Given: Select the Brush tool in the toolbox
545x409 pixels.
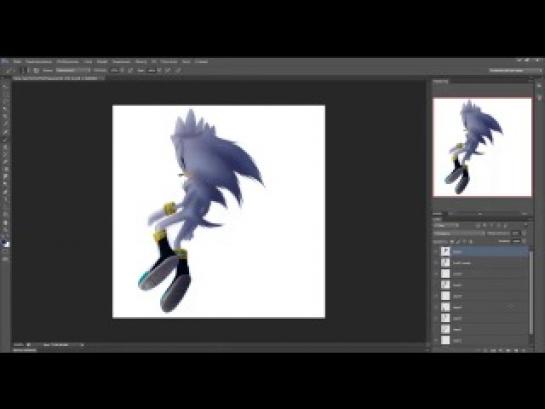Looking at the screenshot, I should (5, 139).
